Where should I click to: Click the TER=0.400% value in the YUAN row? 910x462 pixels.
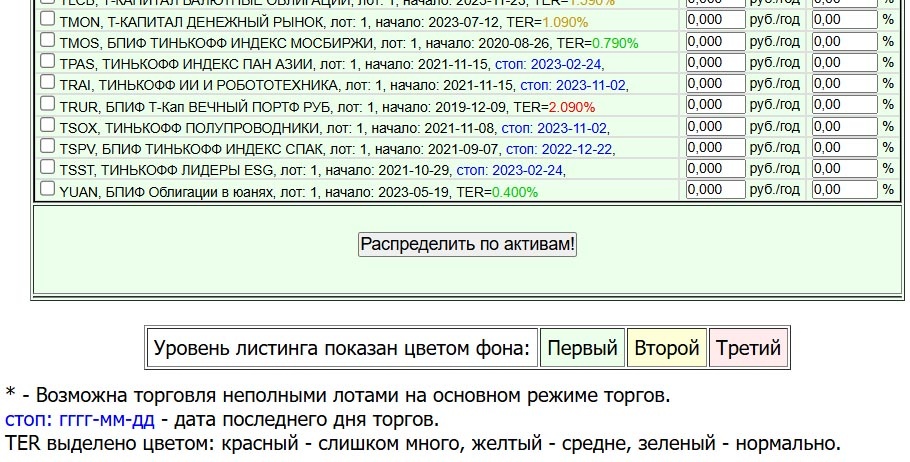click(x=497, y=192)
